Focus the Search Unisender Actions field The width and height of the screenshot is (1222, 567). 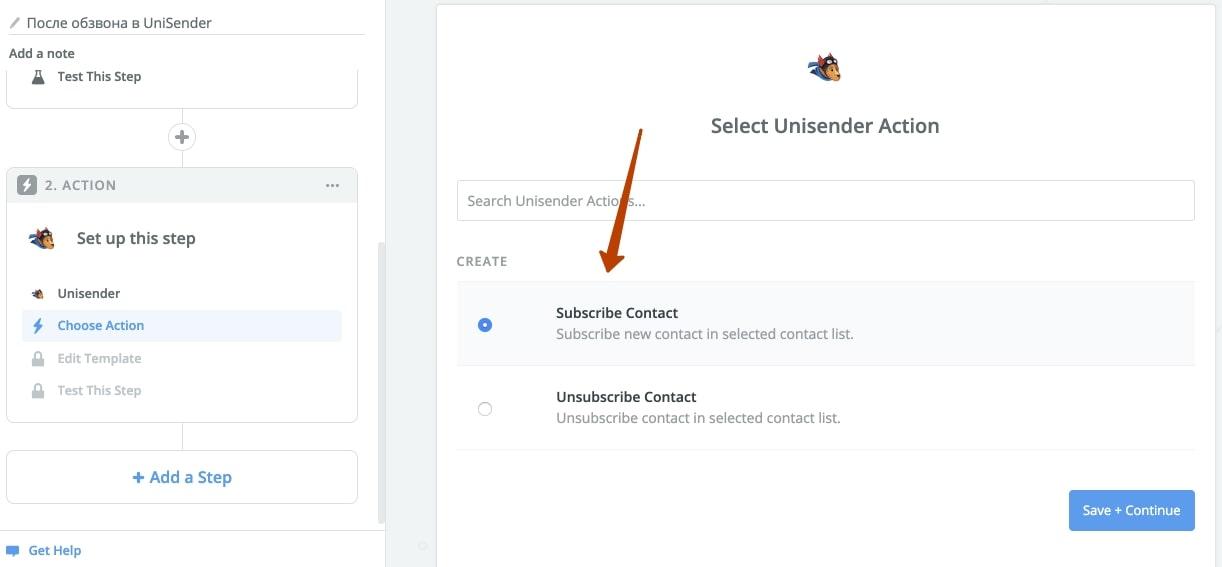coord(825,200)
